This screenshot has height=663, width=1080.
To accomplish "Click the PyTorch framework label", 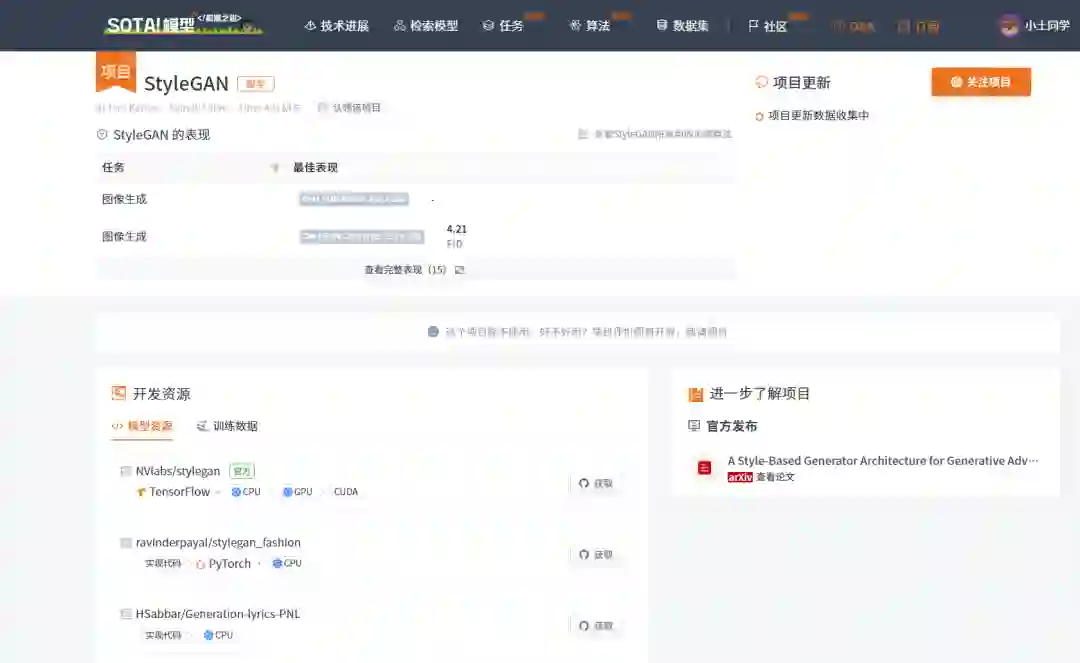I will [x=229, y=563].
